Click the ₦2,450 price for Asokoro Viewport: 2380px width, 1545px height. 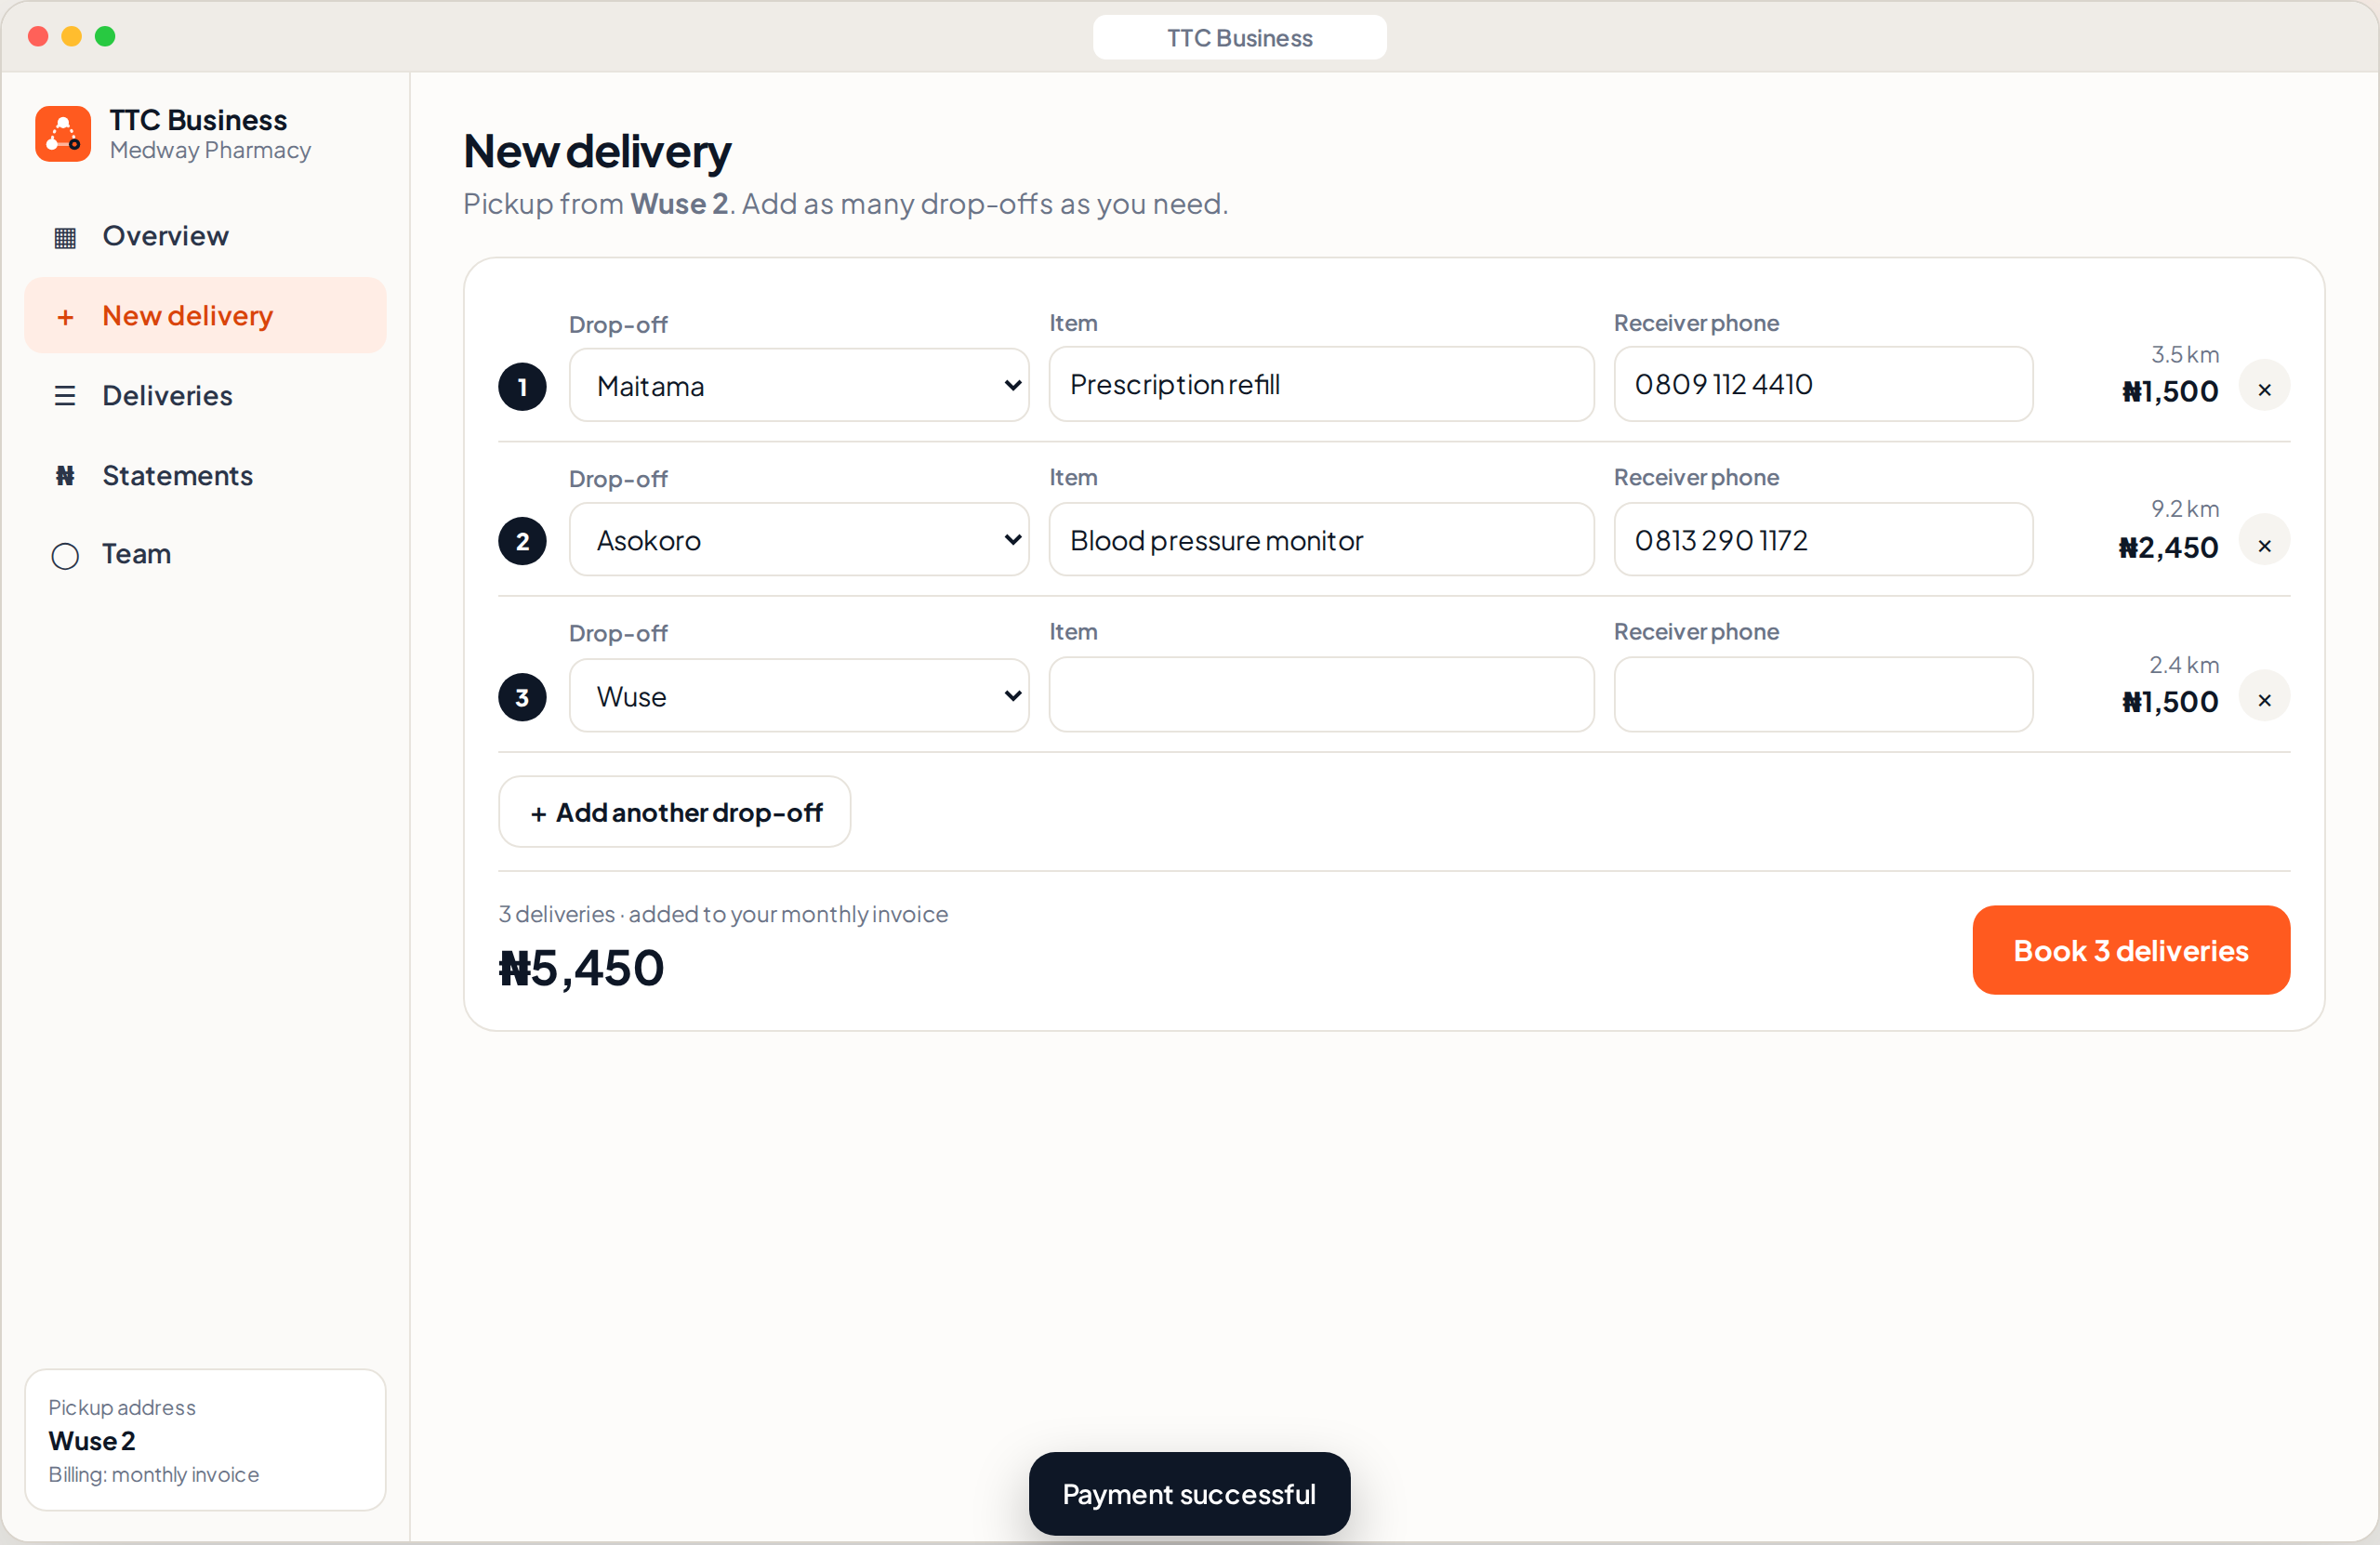tap(2168, 548)
